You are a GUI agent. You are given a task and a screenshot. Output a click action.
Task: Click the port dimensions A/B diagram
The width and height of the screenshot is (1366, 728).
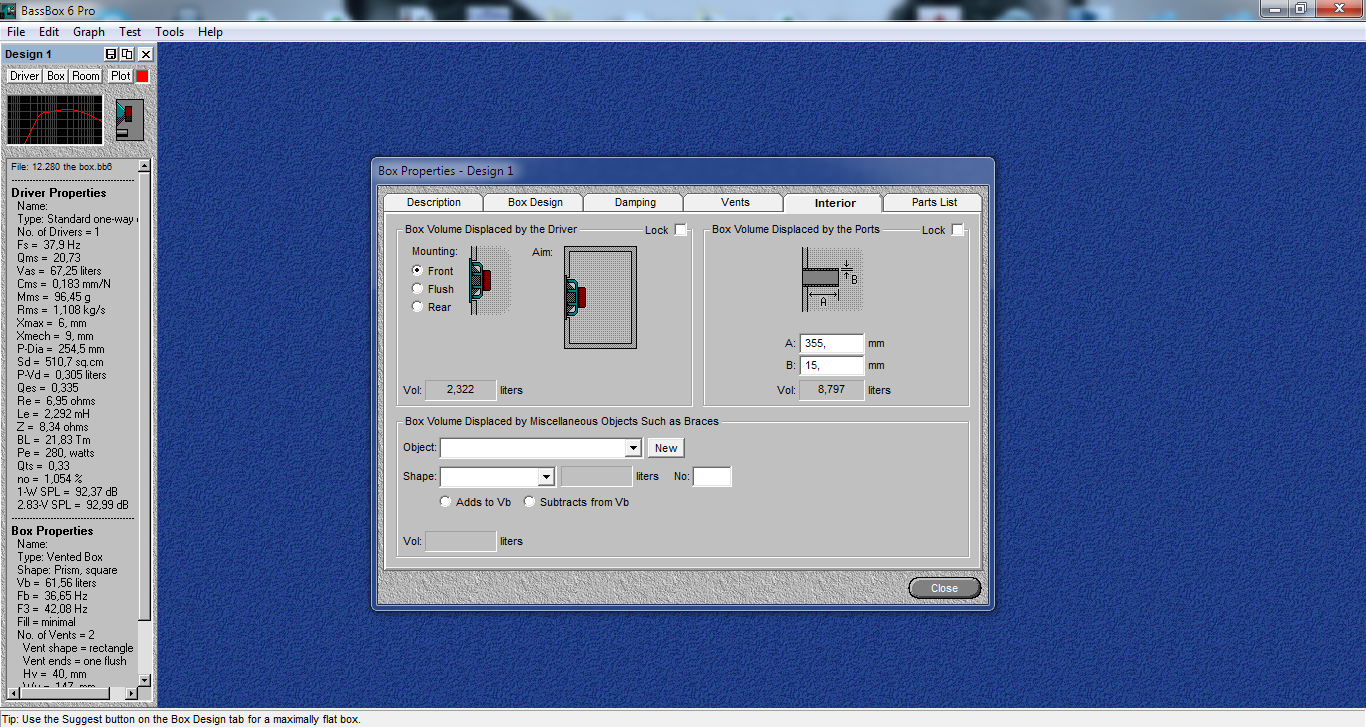tap(831, 279)
